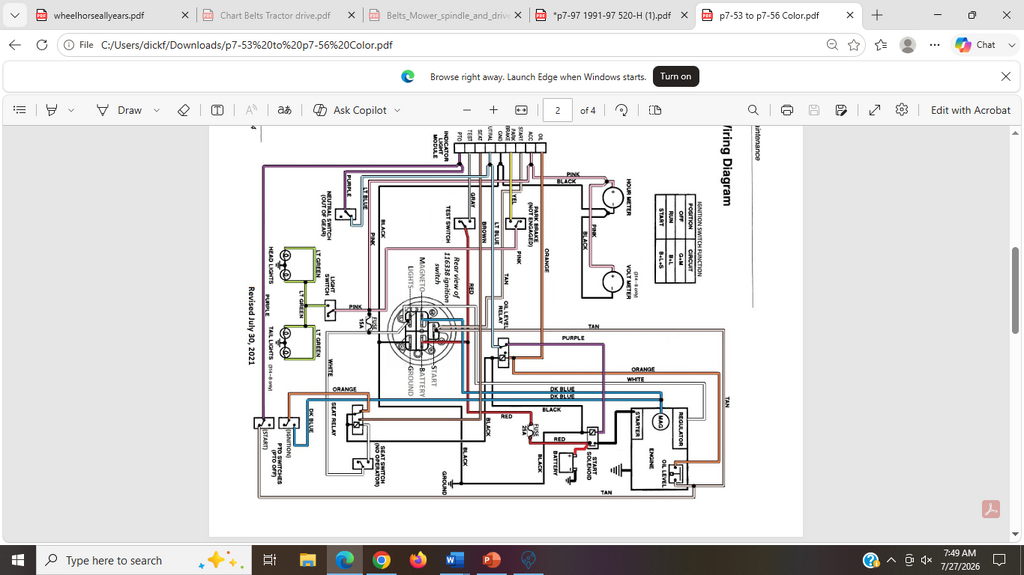Viewport: 1024px width, 575px height.
Task: Open the tab search dropdown
Action: tap(14, 15)
